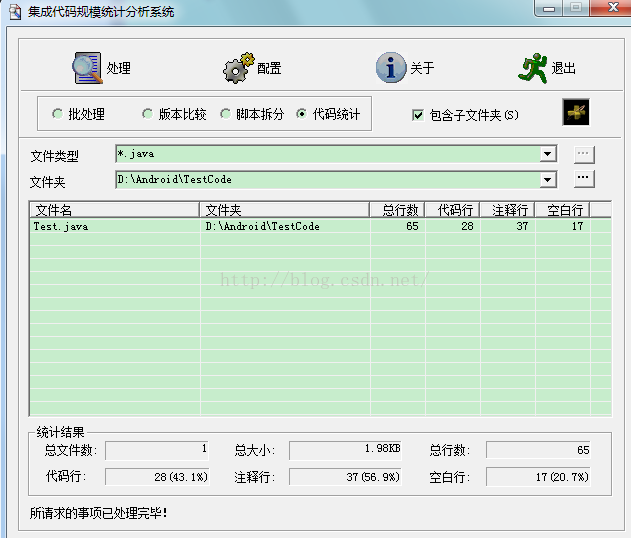Select the 版本比较 radio option
This screenshot has width=631, height=538.
click(147, 115)
